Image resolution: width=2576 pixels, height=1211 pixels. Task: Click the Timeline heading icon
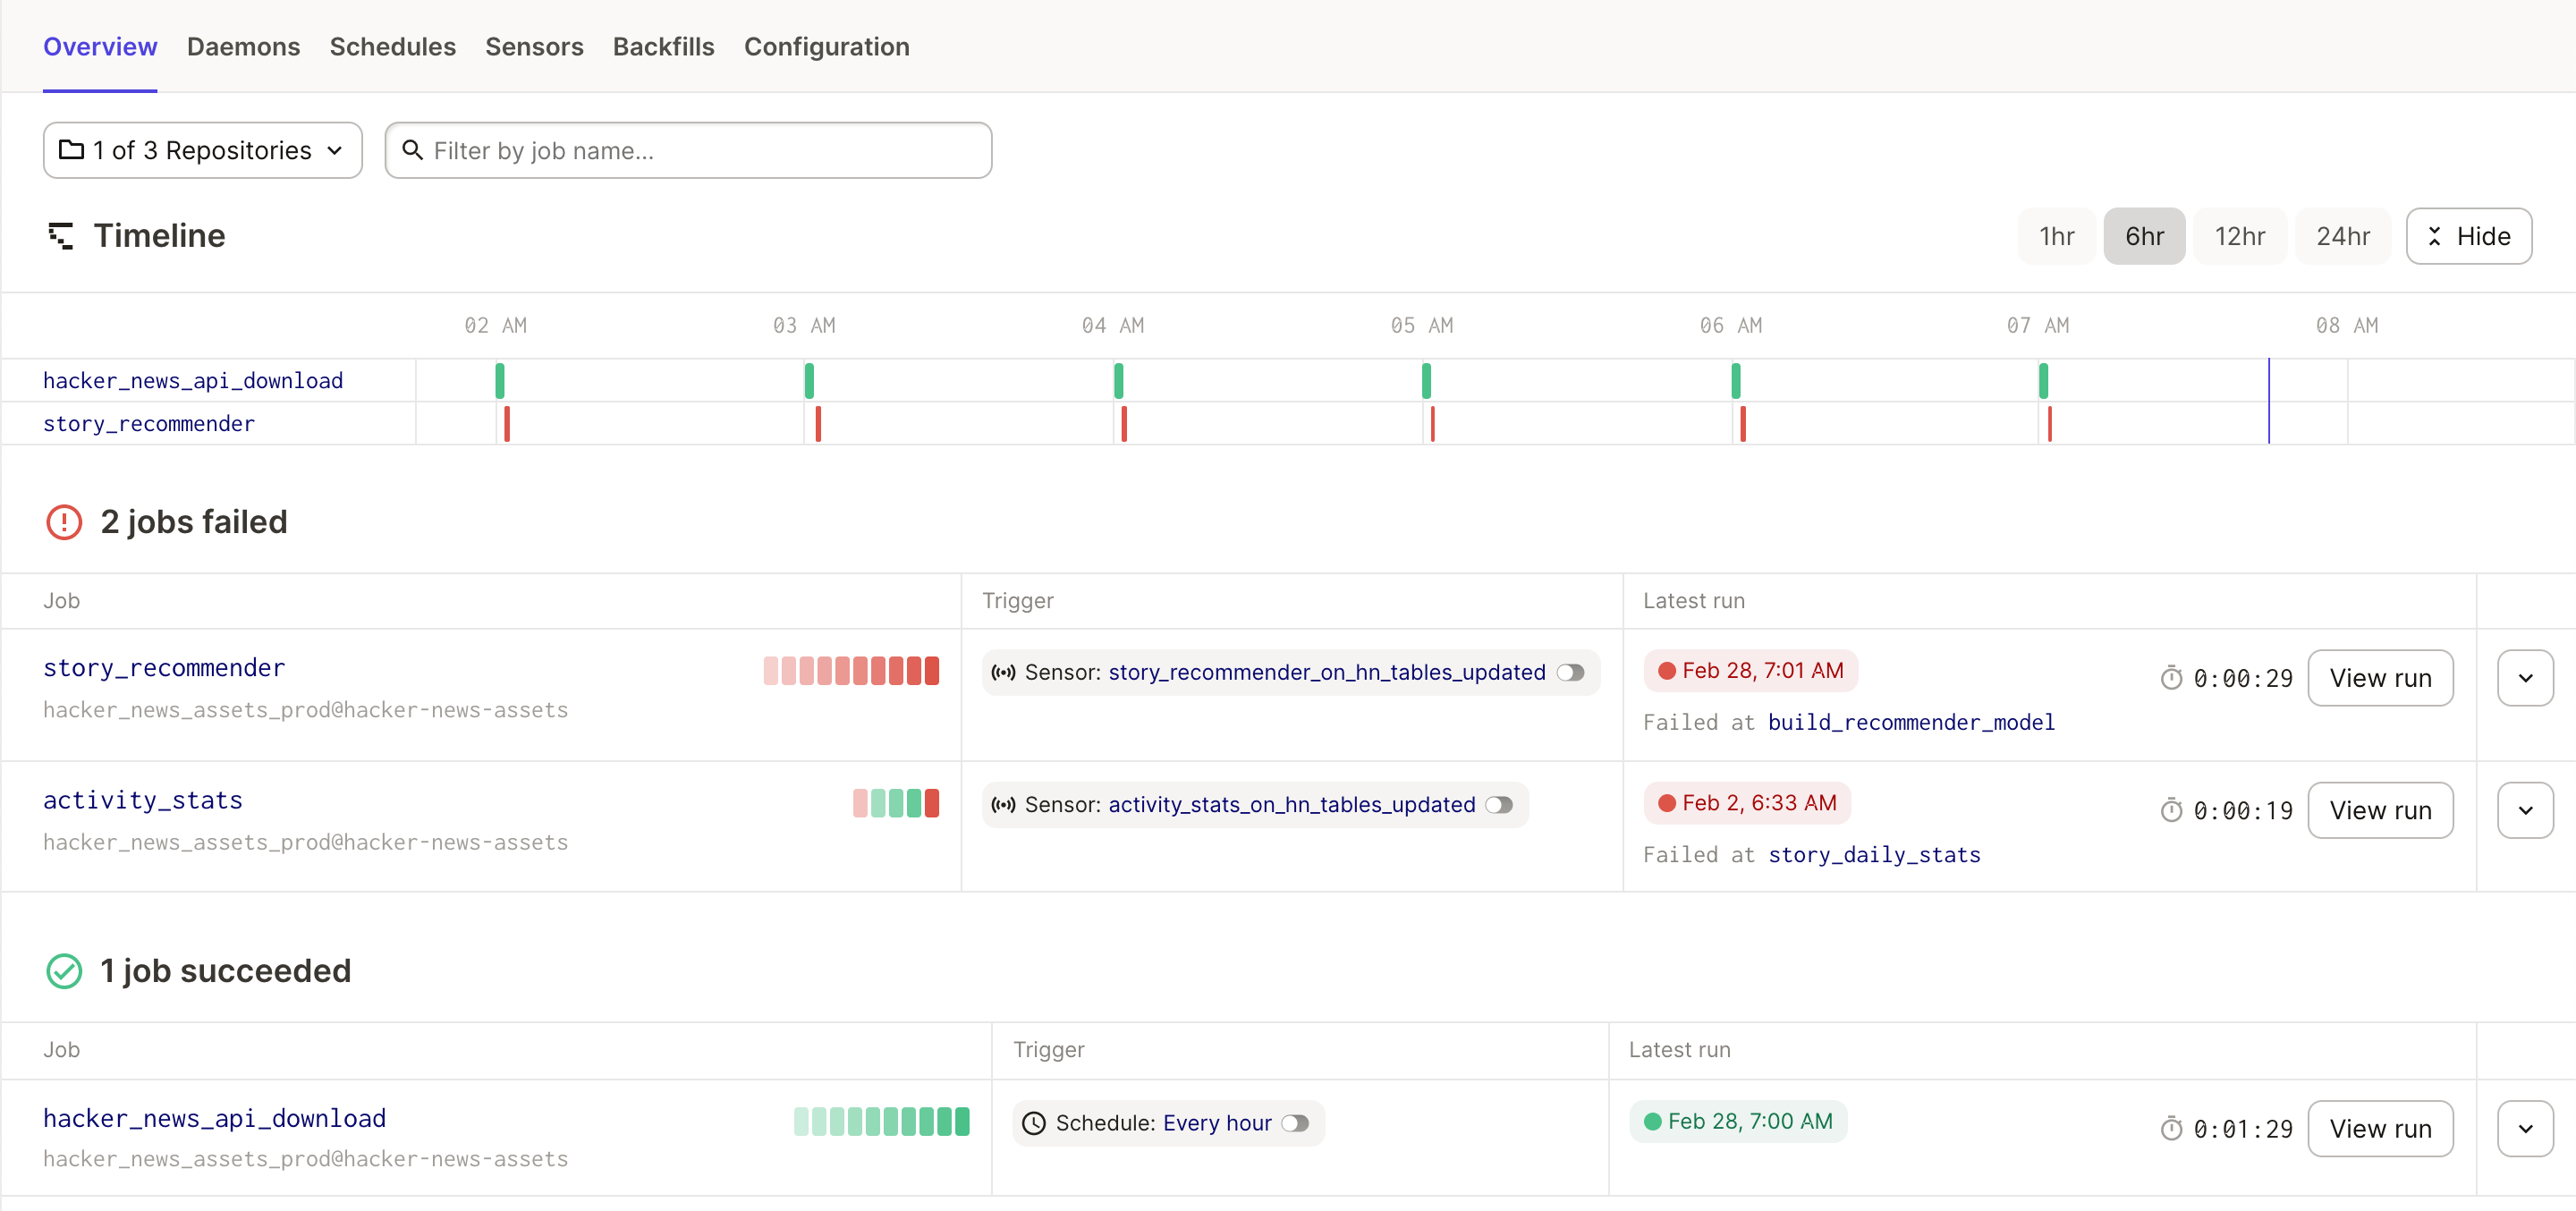[x=61, y=236]
